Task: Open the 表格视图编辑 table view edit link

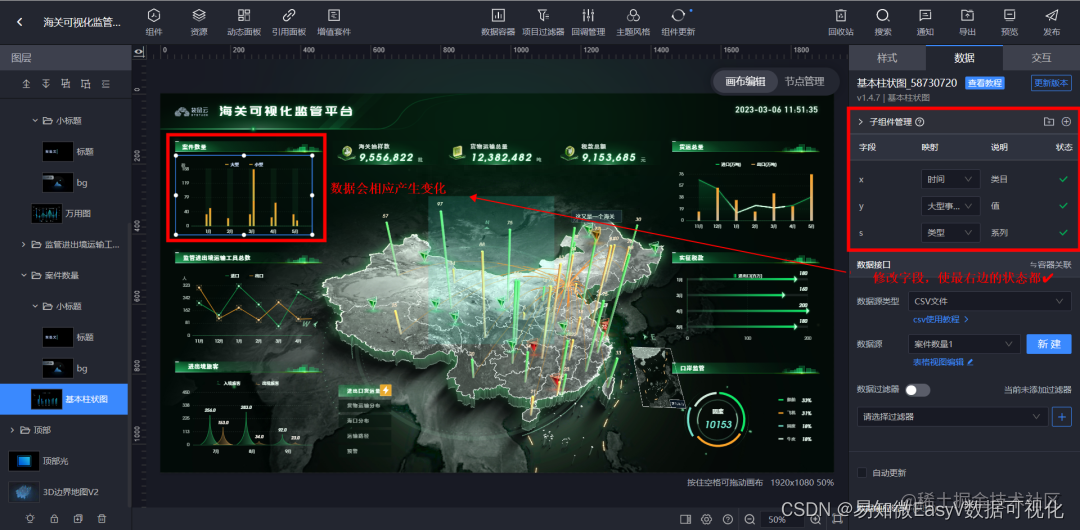Action: 943,361
